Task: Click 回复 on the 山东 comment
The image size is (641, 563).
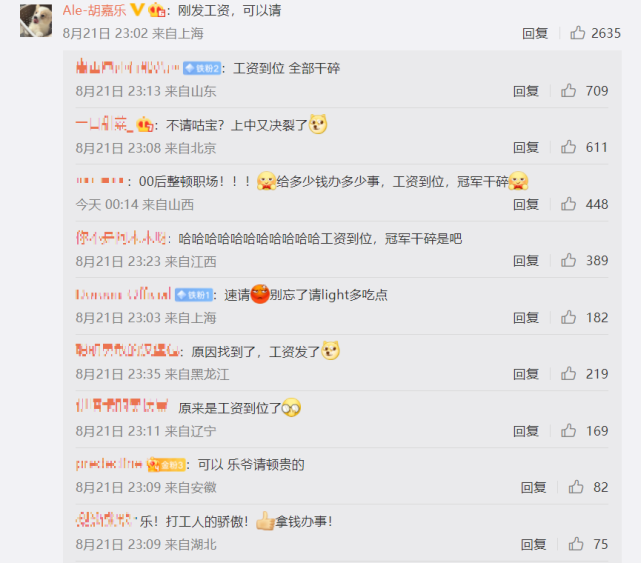Action: (x=526, y=91)
